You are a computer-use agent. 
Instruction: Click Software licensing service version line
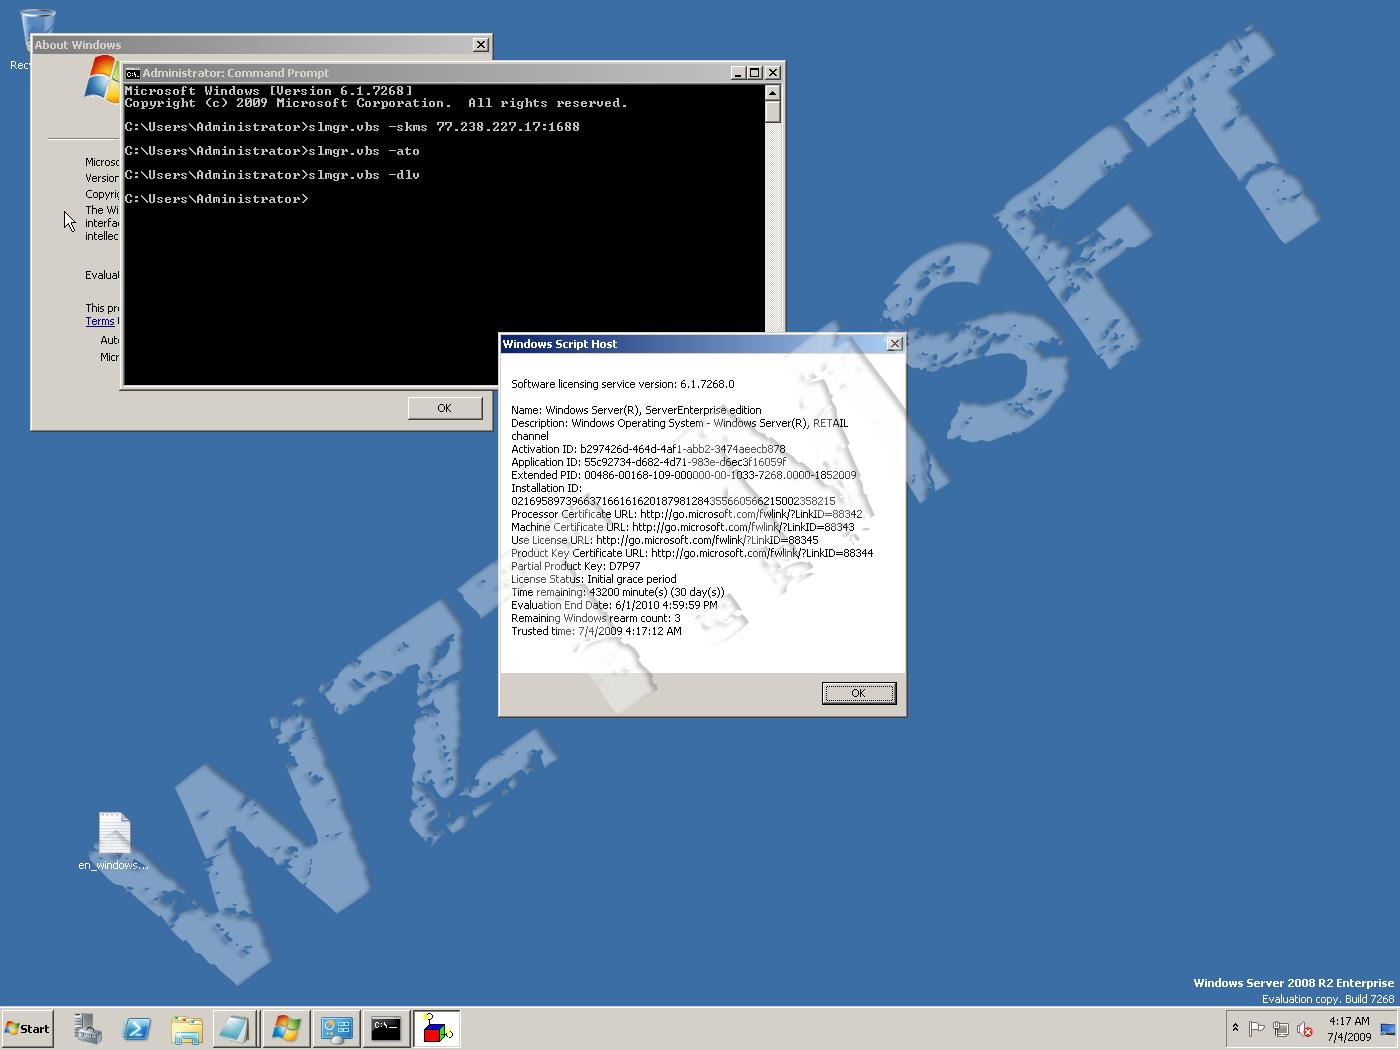(623, 384)
